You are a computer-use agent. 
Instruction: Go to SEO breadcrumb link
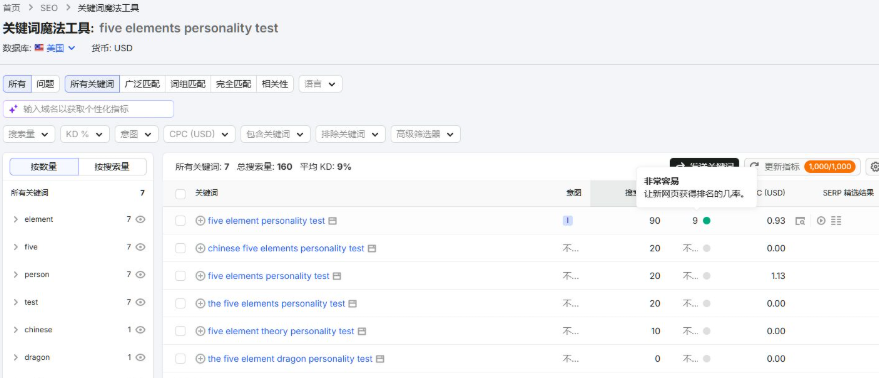pos(49,8)
